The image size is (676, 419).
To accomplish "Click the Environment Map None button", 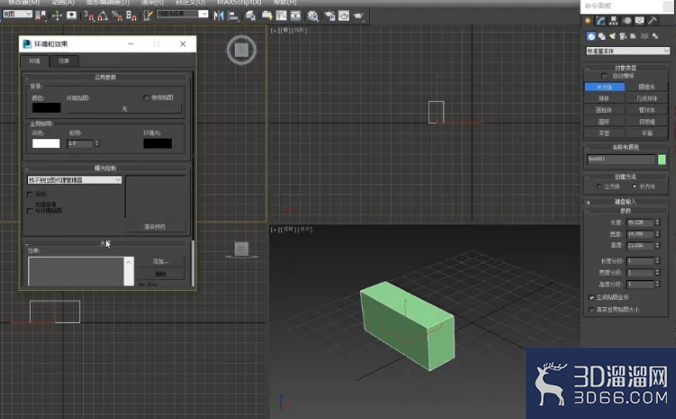I will click(124, 109).
